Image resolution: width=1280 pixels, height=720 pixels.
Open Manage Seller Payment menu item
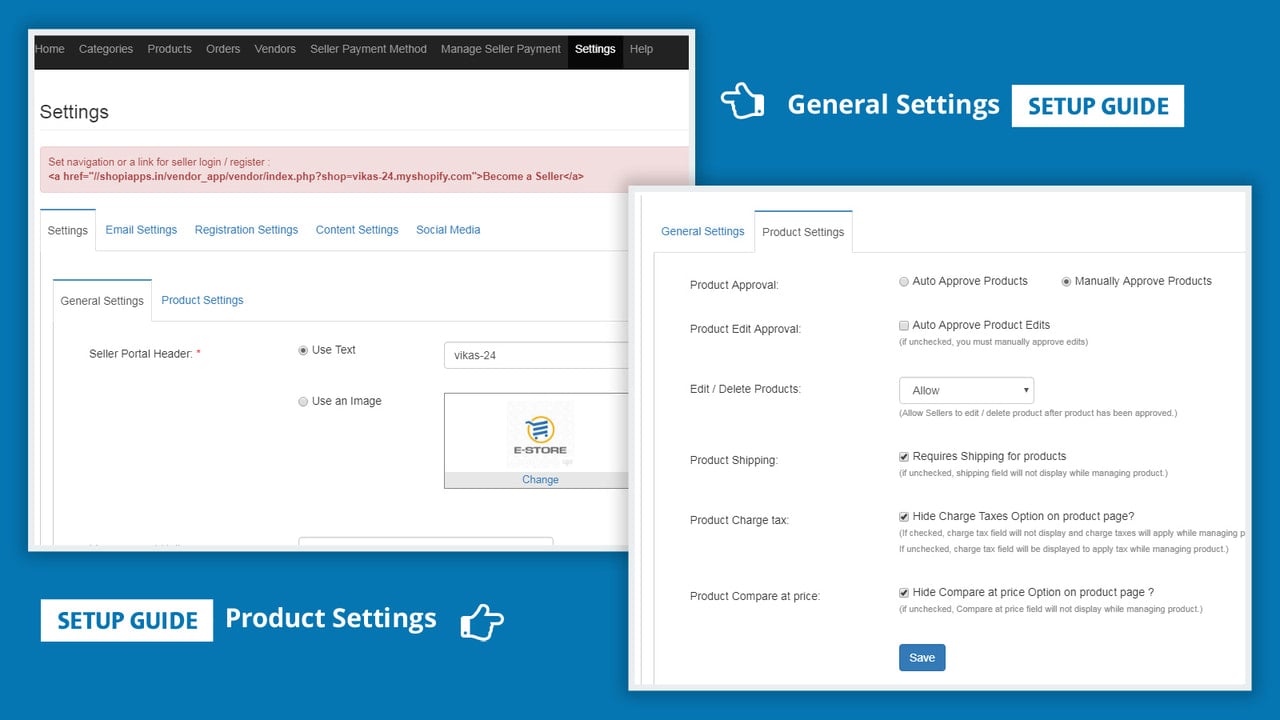pos(501,49)
